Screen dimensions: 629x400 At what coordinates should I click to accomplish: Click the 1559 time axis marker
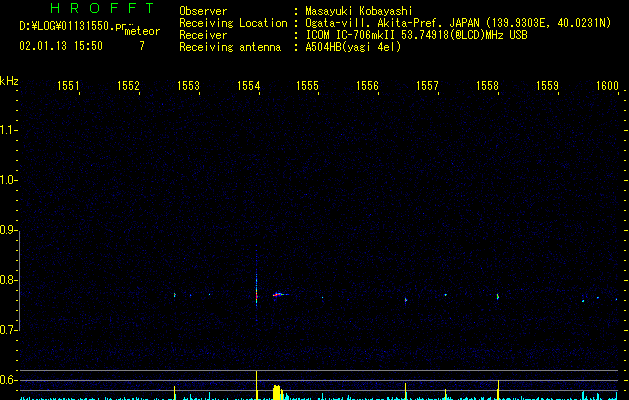tap(547, 86)
